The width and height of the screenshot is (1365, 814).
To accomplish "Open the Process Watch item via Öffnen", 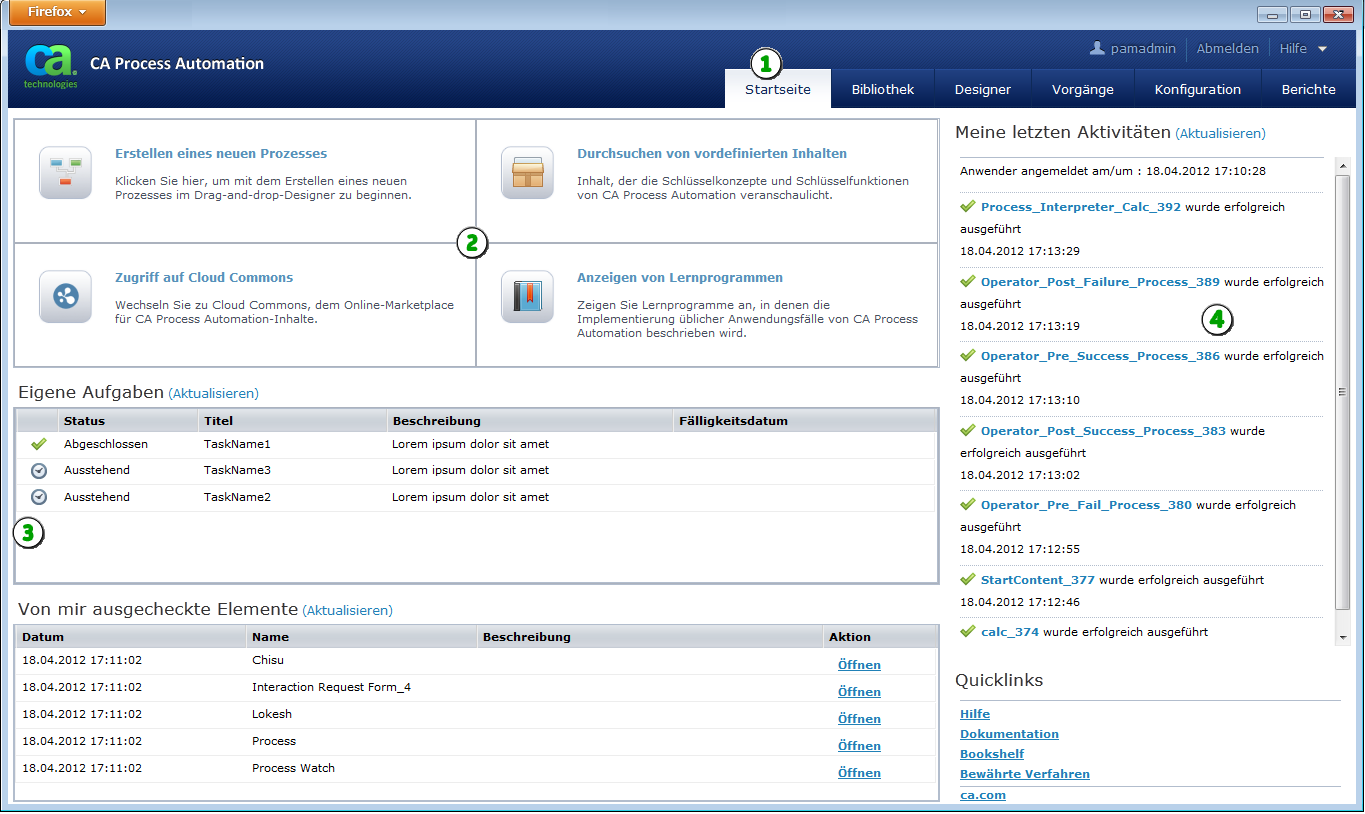I will point(859,773).
